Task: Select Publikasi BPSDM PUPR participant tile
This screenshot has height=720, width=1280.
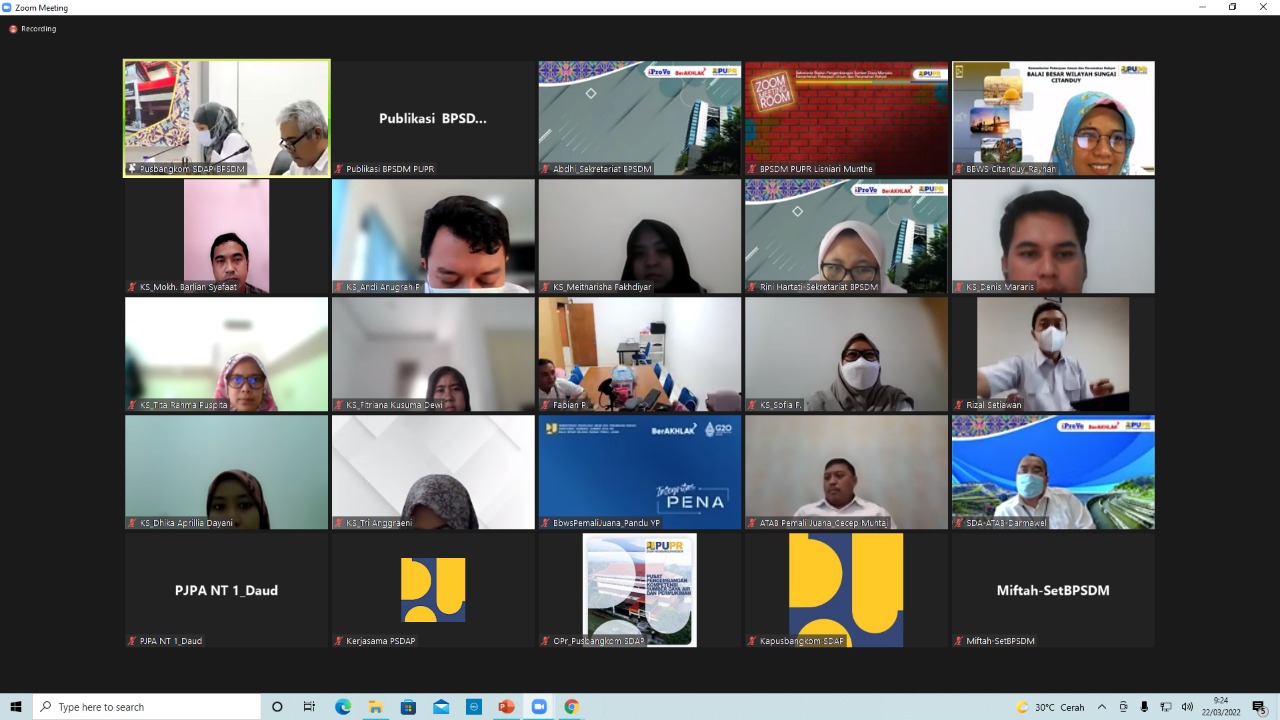Action: tap(433, 118)
